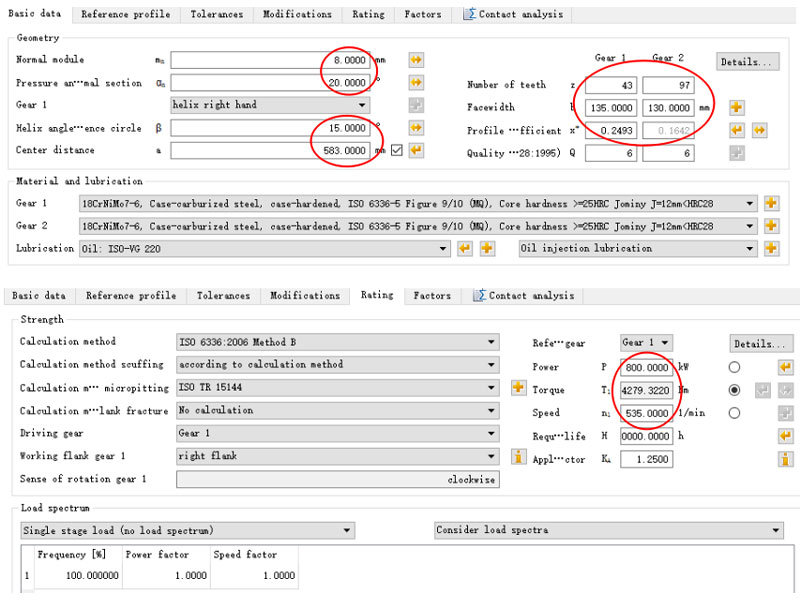Toggle the Center distance checkbox

point(396,150)
